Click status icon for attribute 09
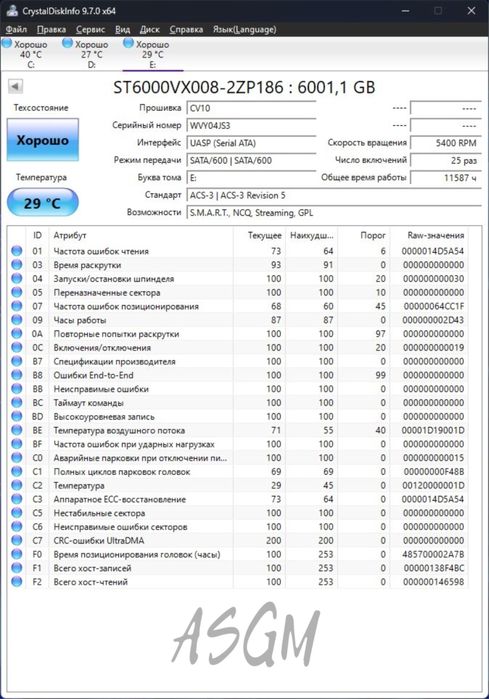This screenshot has width=489, height=699. coord(16,320)
